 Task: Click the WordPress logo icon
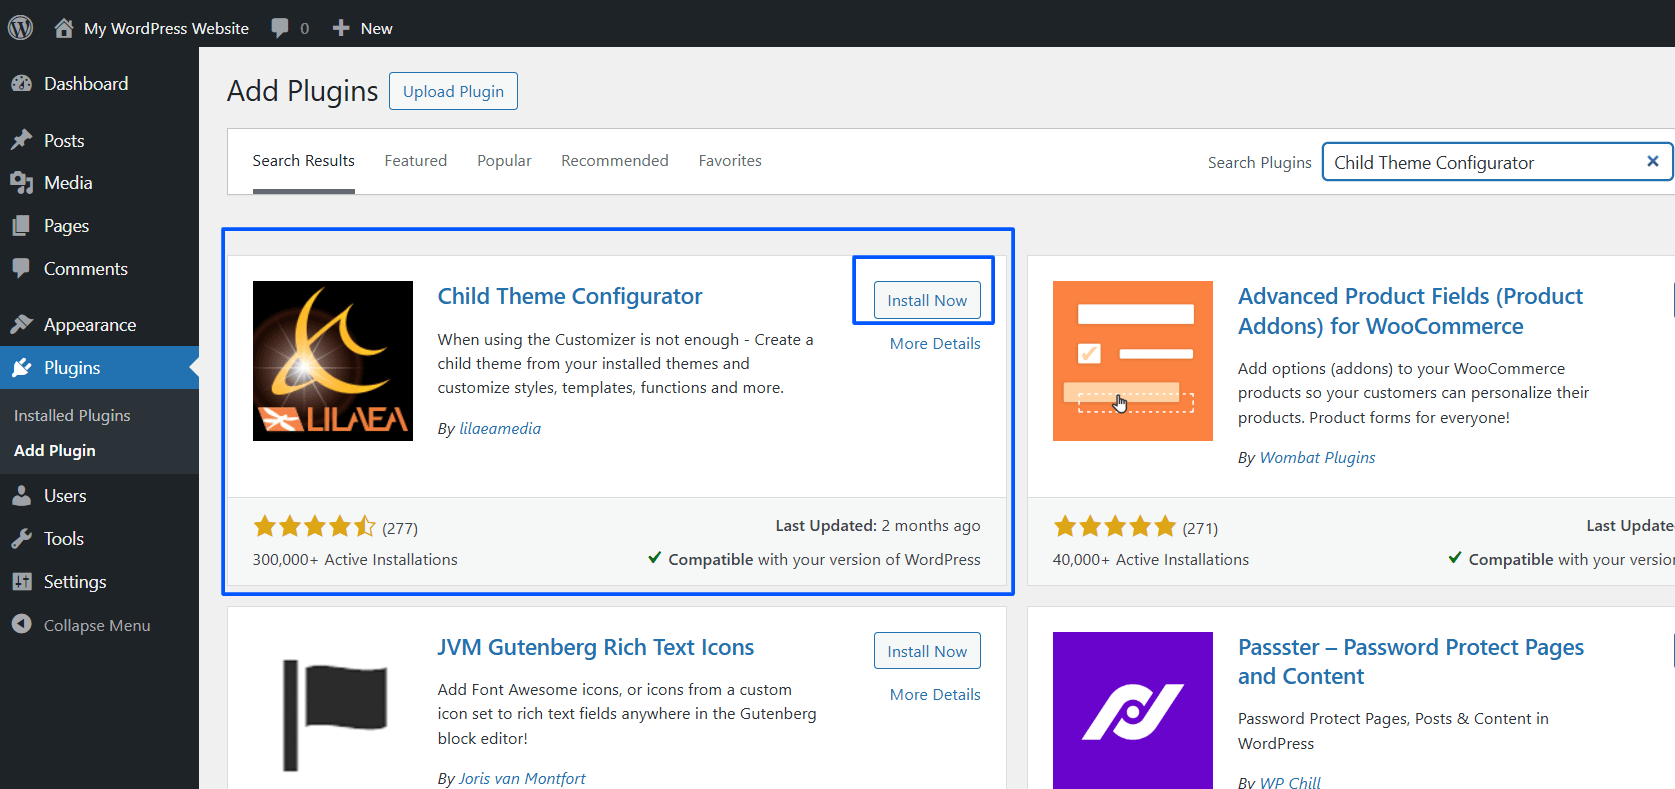[x=21, y=27]
